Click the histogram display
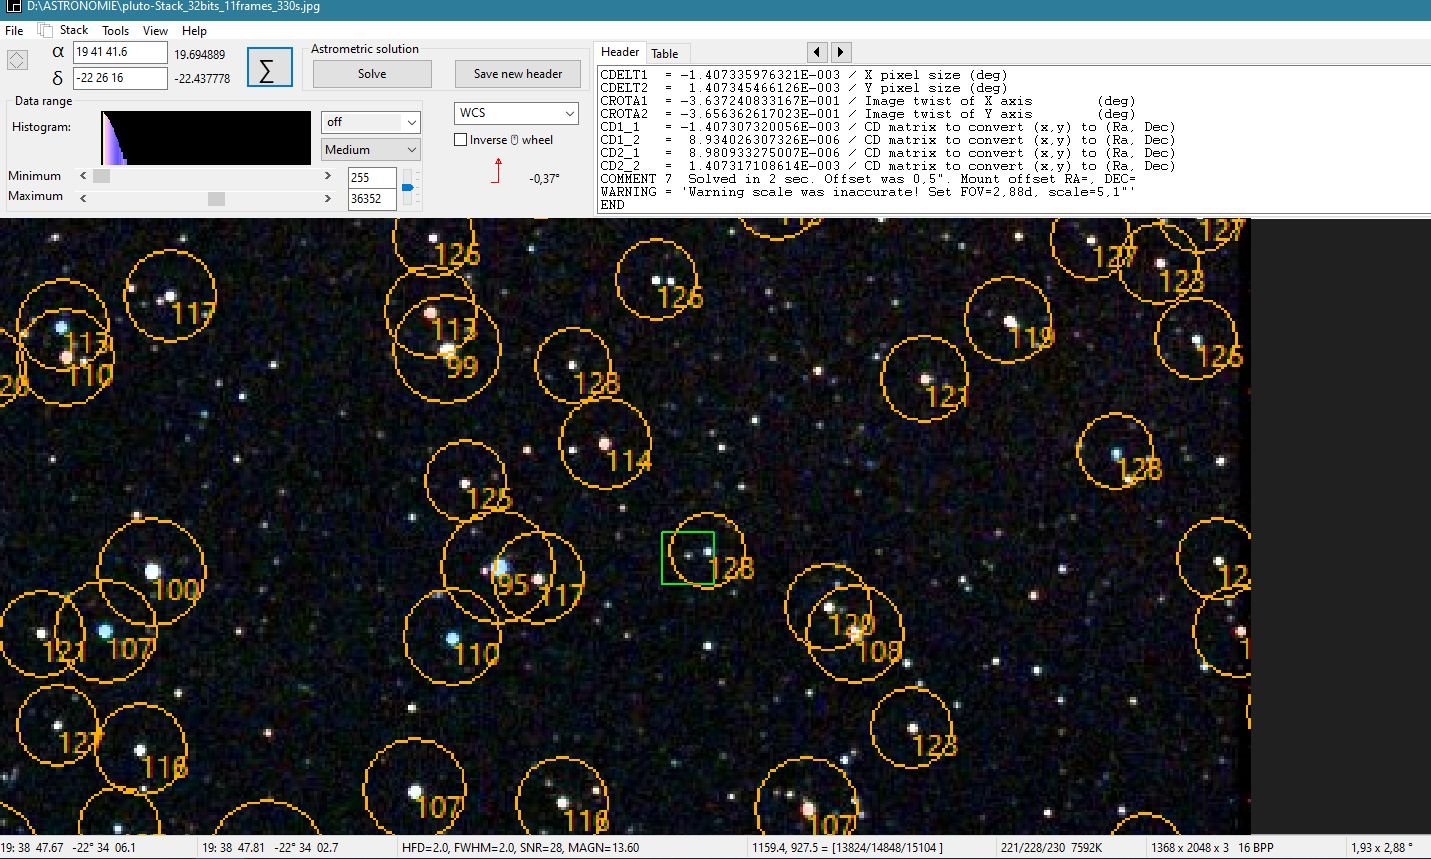 coord(206,138)
